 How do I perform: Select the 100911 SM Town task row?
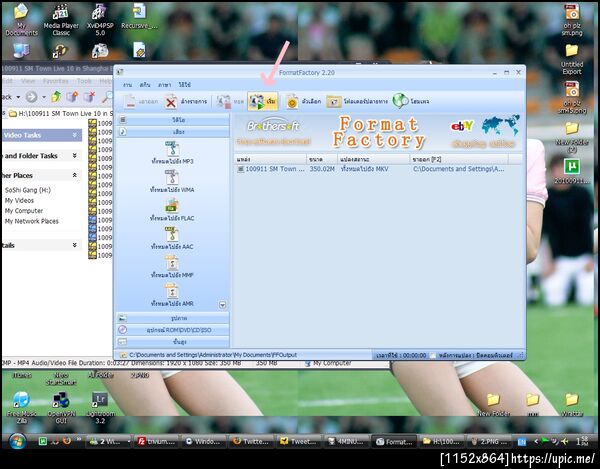click(x=378, y=169)
